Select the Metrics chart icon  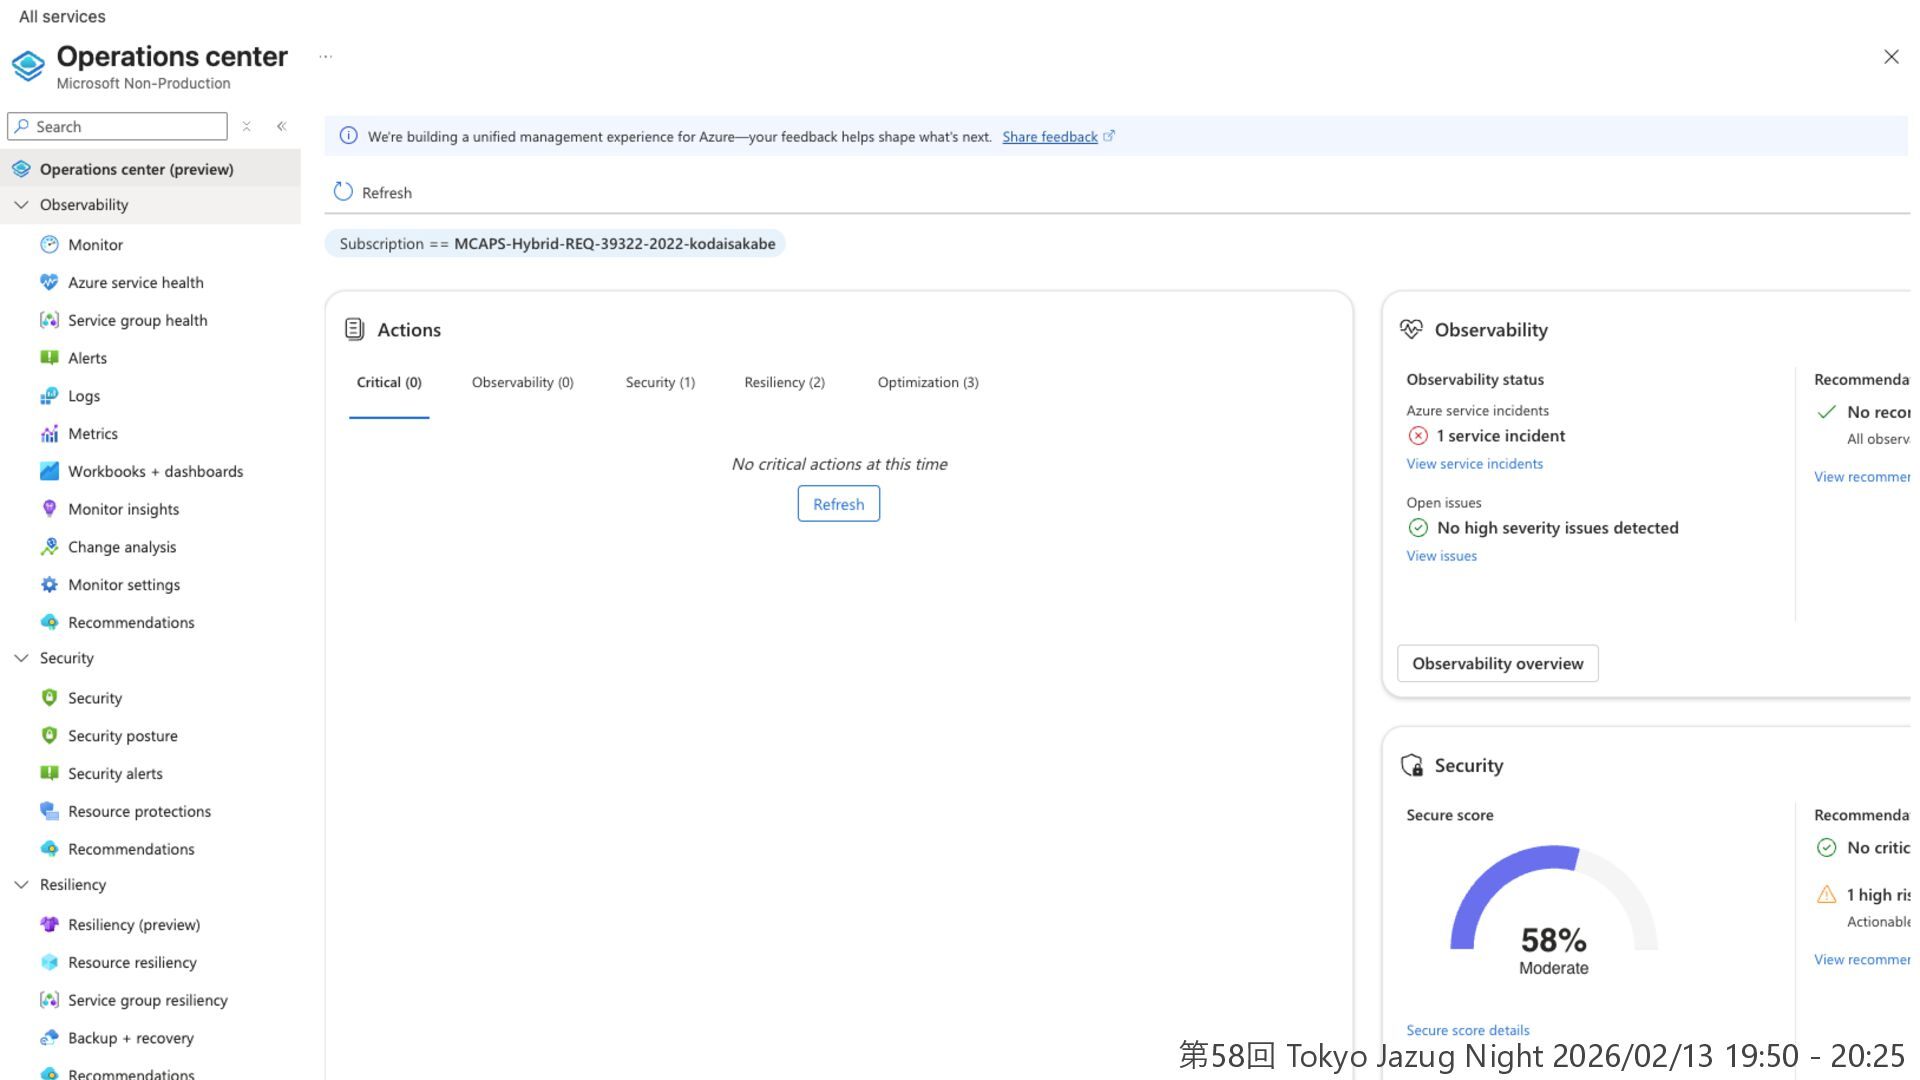point(49,434)
